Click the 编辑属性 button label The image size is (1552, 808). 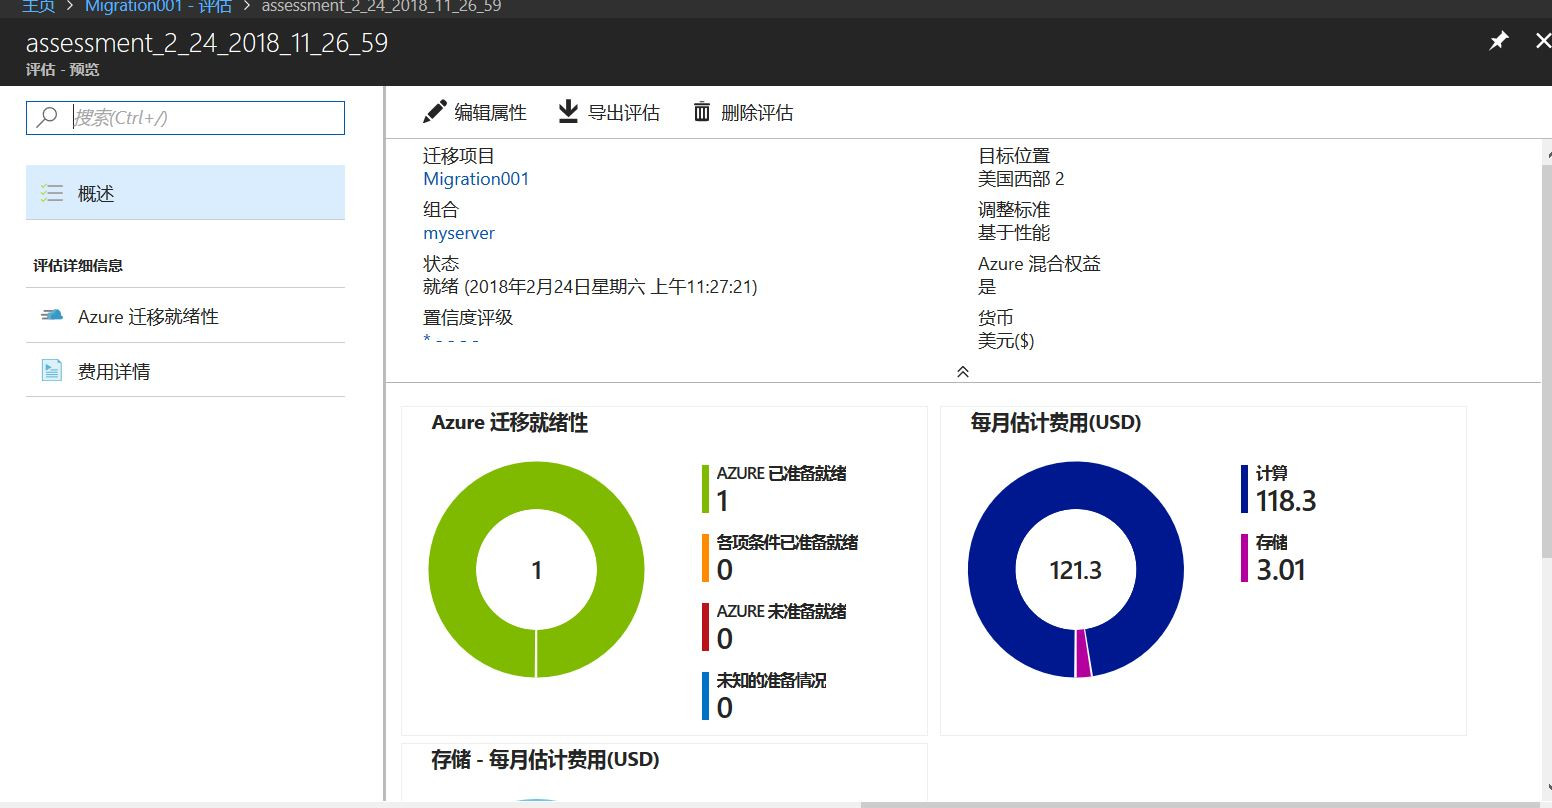pyautogui.click(x=490, y=113)
